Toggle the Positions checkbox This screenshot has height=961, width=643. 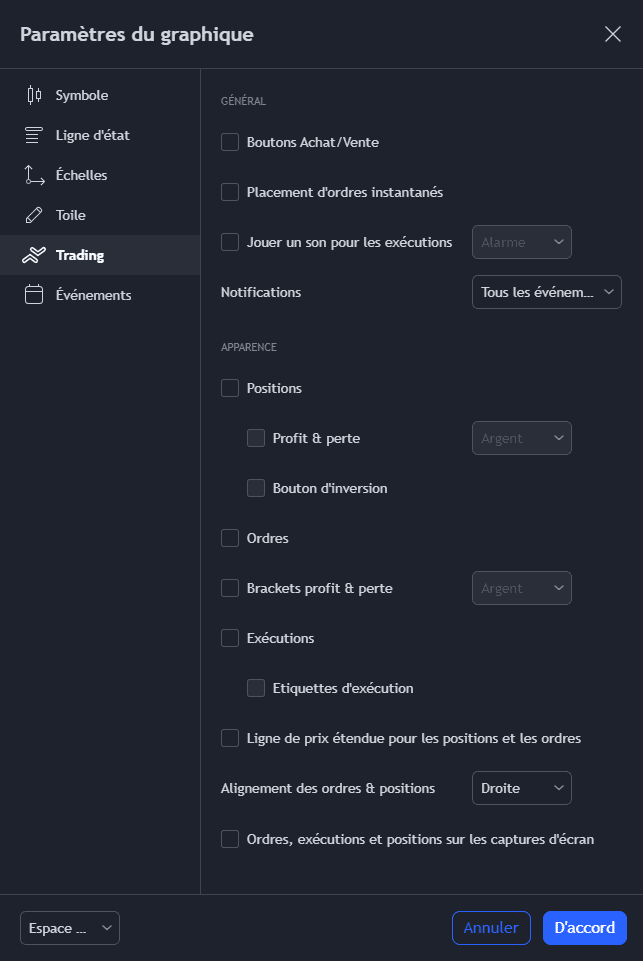pyautogui.click(x=230, y=388)
